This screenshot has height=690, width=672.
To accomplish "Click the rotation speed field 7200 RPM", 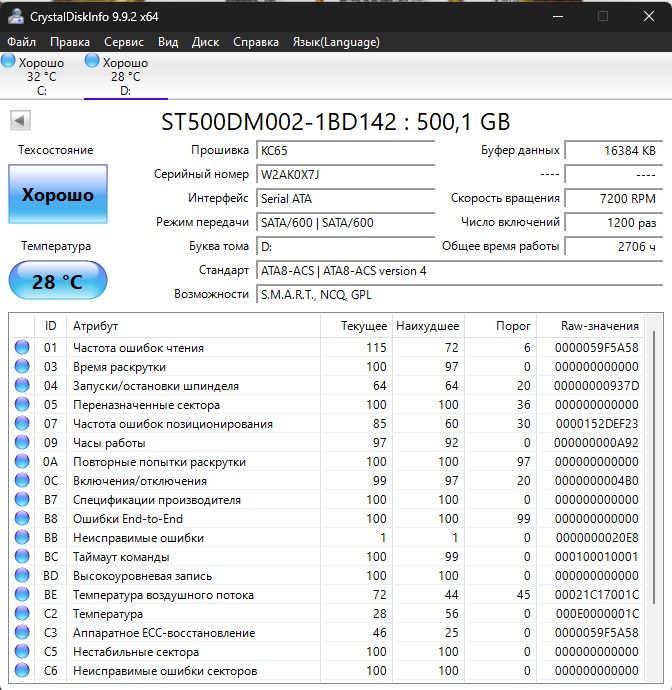I will pyautogui.click(x=613, y=198).
